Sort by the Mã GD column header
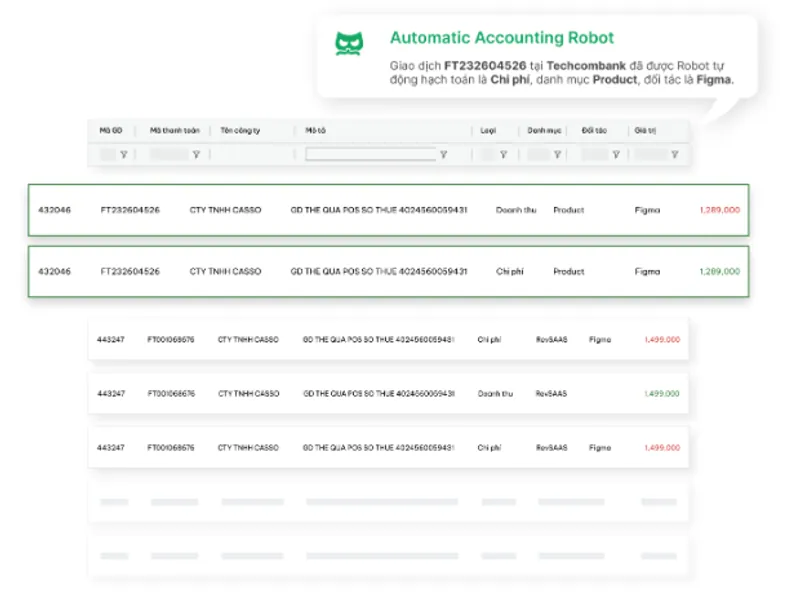The image size is (800, 600). (x=111, y=131)
